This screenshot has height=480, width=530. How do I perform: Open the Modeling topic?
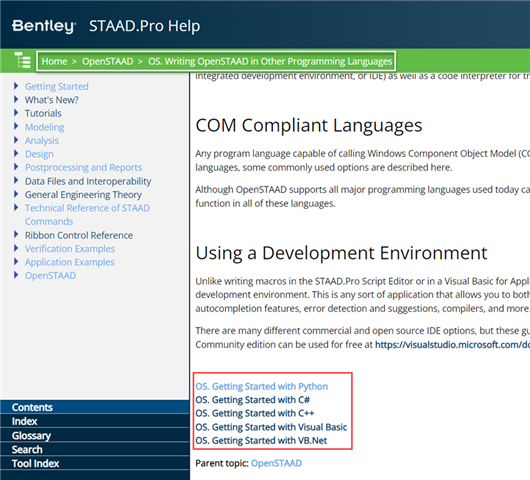(45, 127)
